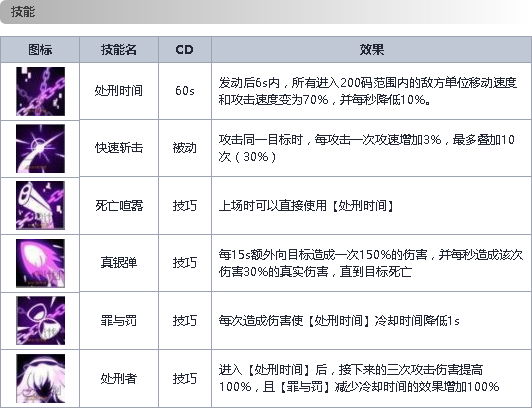This screenshot has width=532, height=408.
Task: Select the 真银弹 skill name
Action: [x=119, y=263]
